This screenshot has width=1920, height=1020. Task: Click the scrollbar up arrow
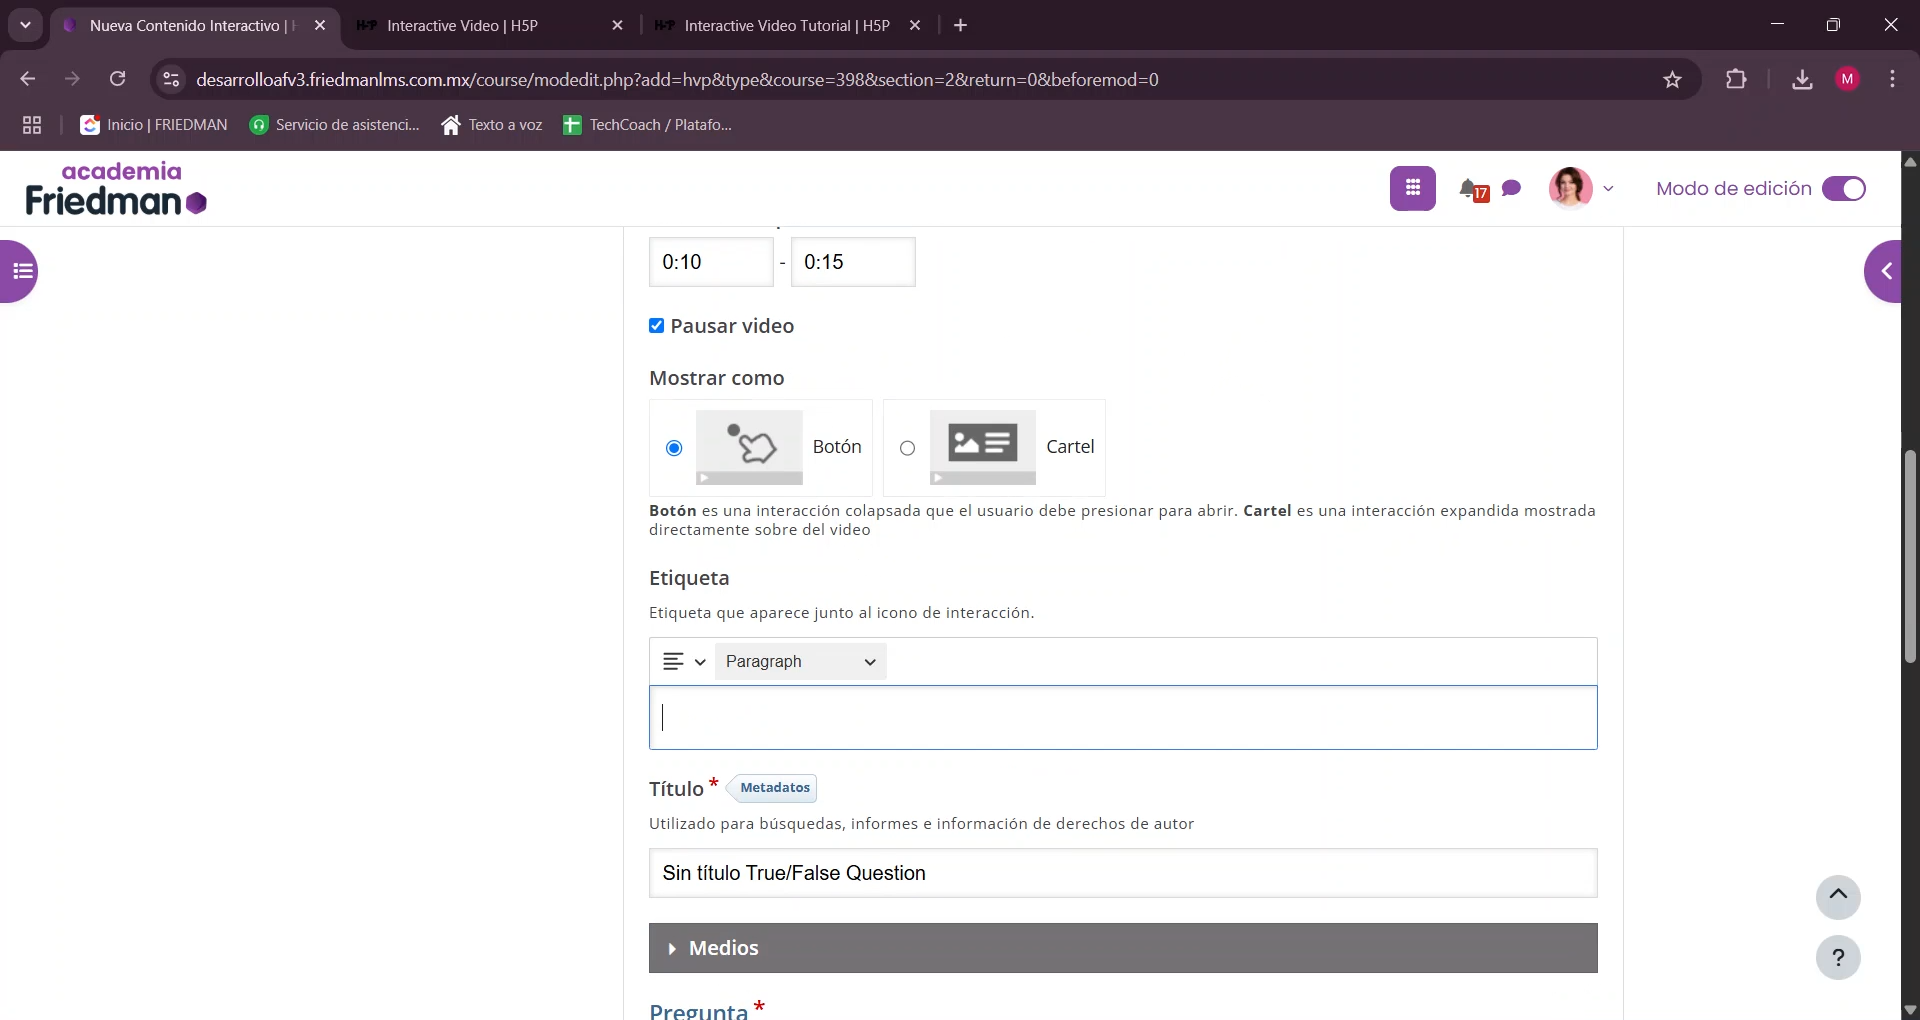click(1910, 161)
